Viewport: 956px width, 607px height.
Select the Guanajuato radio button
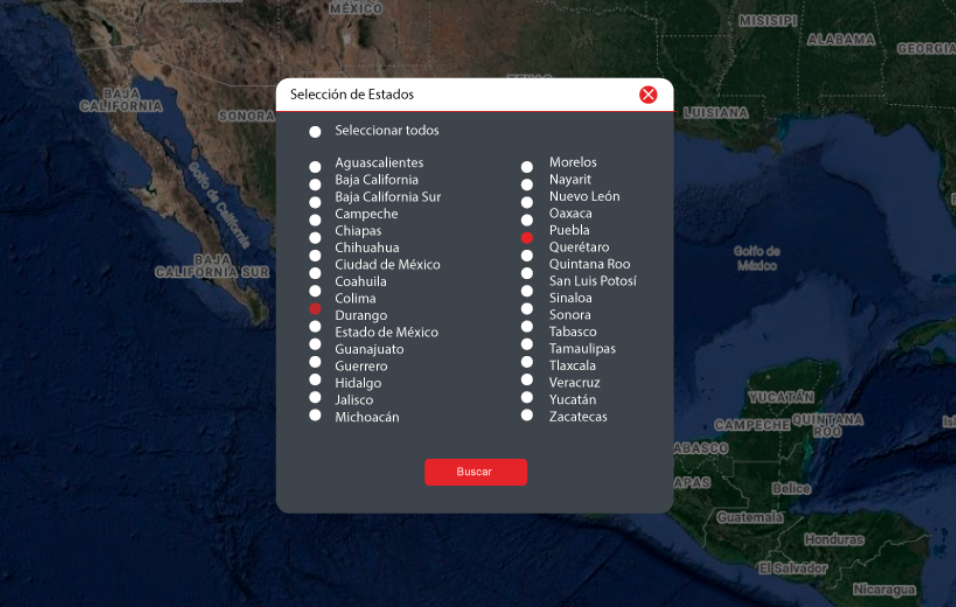click(315, 344)
